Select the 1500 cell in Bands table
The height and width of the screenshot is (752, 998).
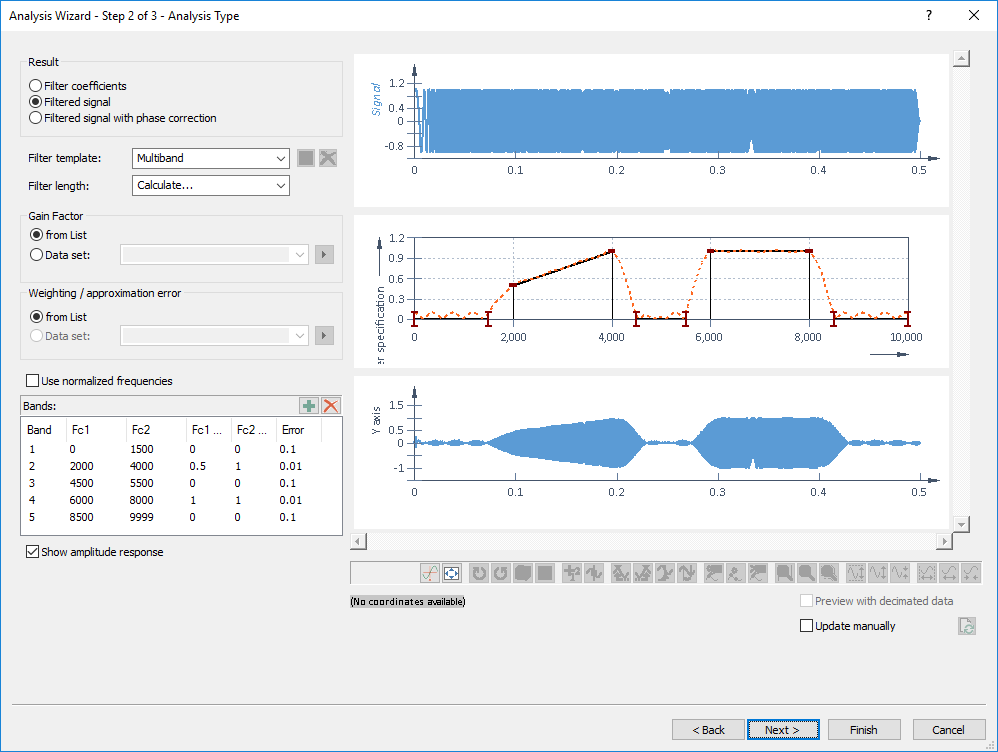tap(141, 449)
